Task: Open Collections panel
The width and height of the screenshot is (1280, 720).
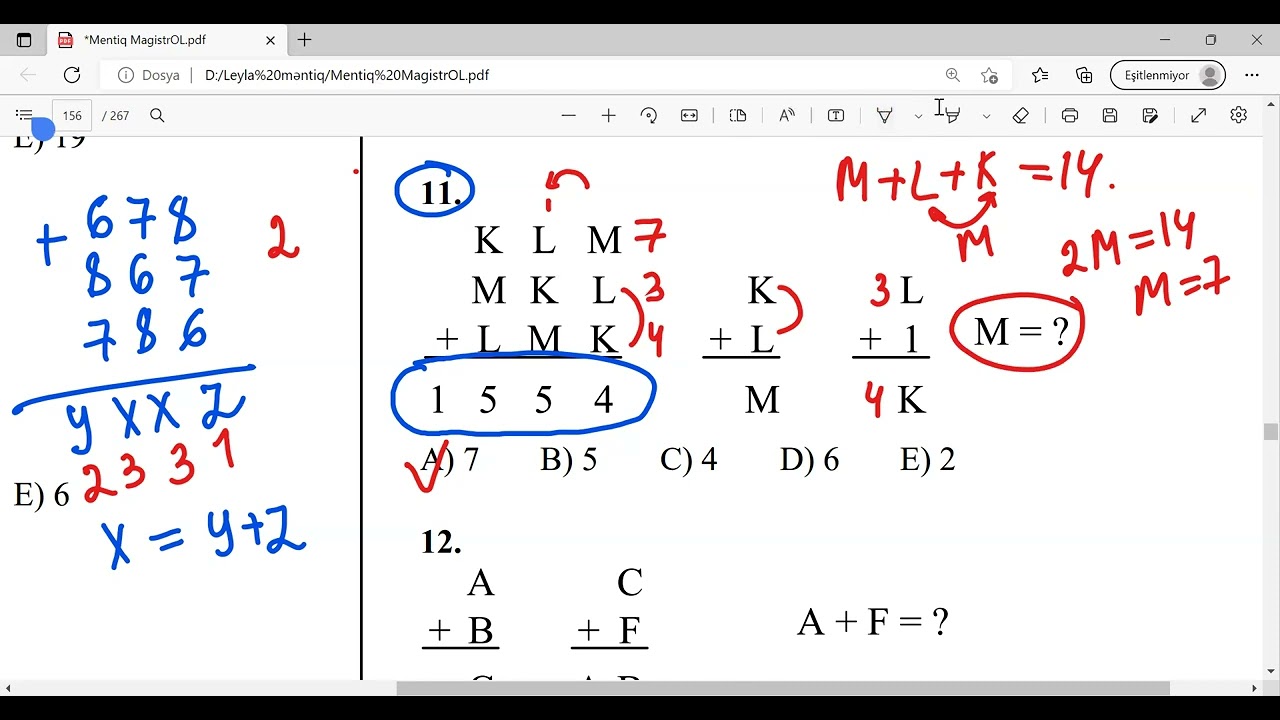Action: click(1084, 75)
